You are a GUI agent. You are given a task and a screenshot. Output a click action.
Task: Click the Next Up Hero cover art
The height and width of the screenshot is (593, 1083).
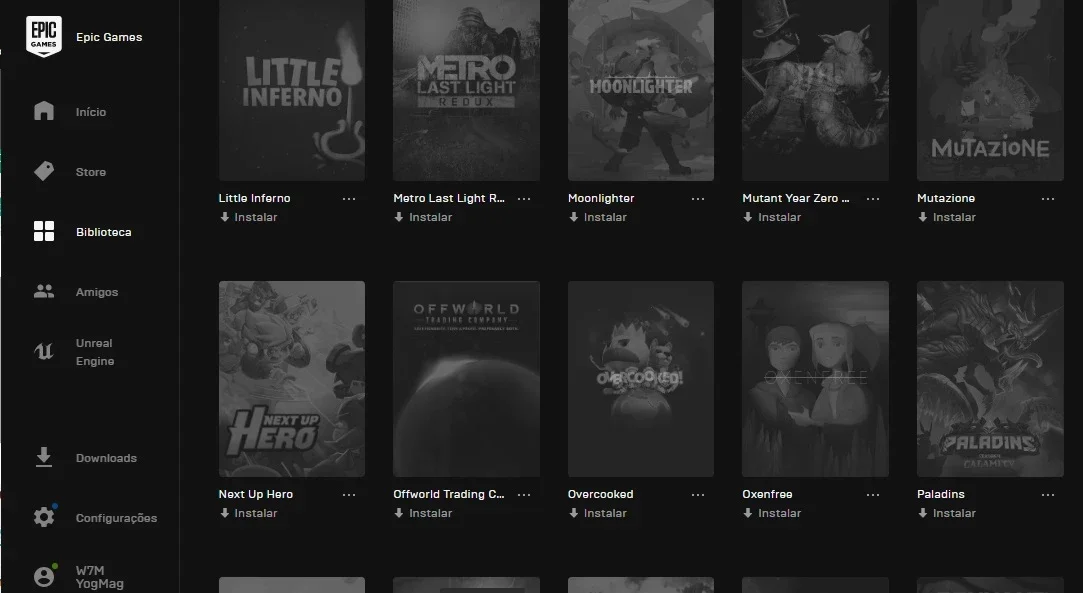[x=291, y=379]
